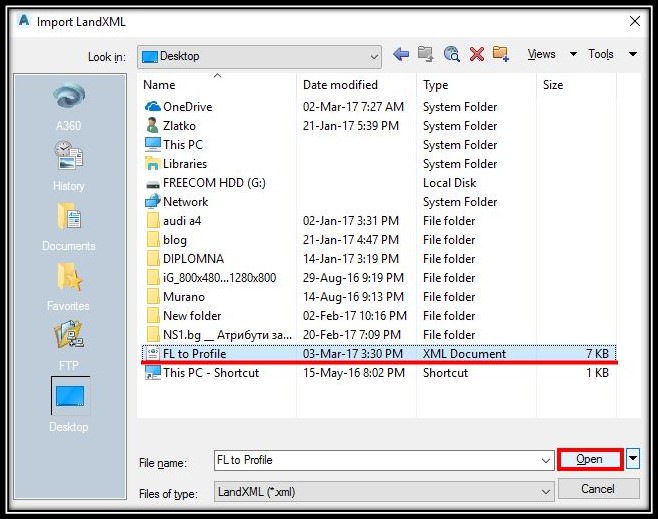The image size is (658, 519).
Task: Click the XML Document type cell
Action: pyautogui.click(x=465, y=354)
